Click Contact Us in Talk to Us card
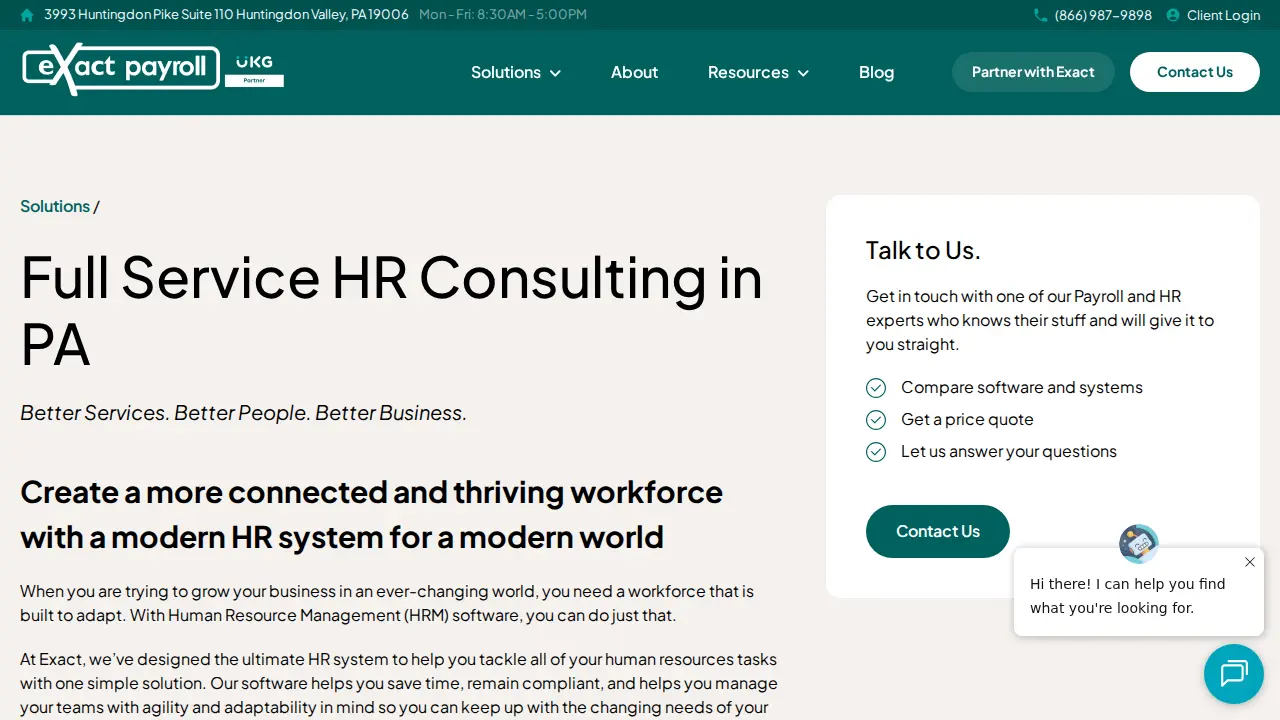The width and height of the screenshot is (1280, 720). click(938, 531)
